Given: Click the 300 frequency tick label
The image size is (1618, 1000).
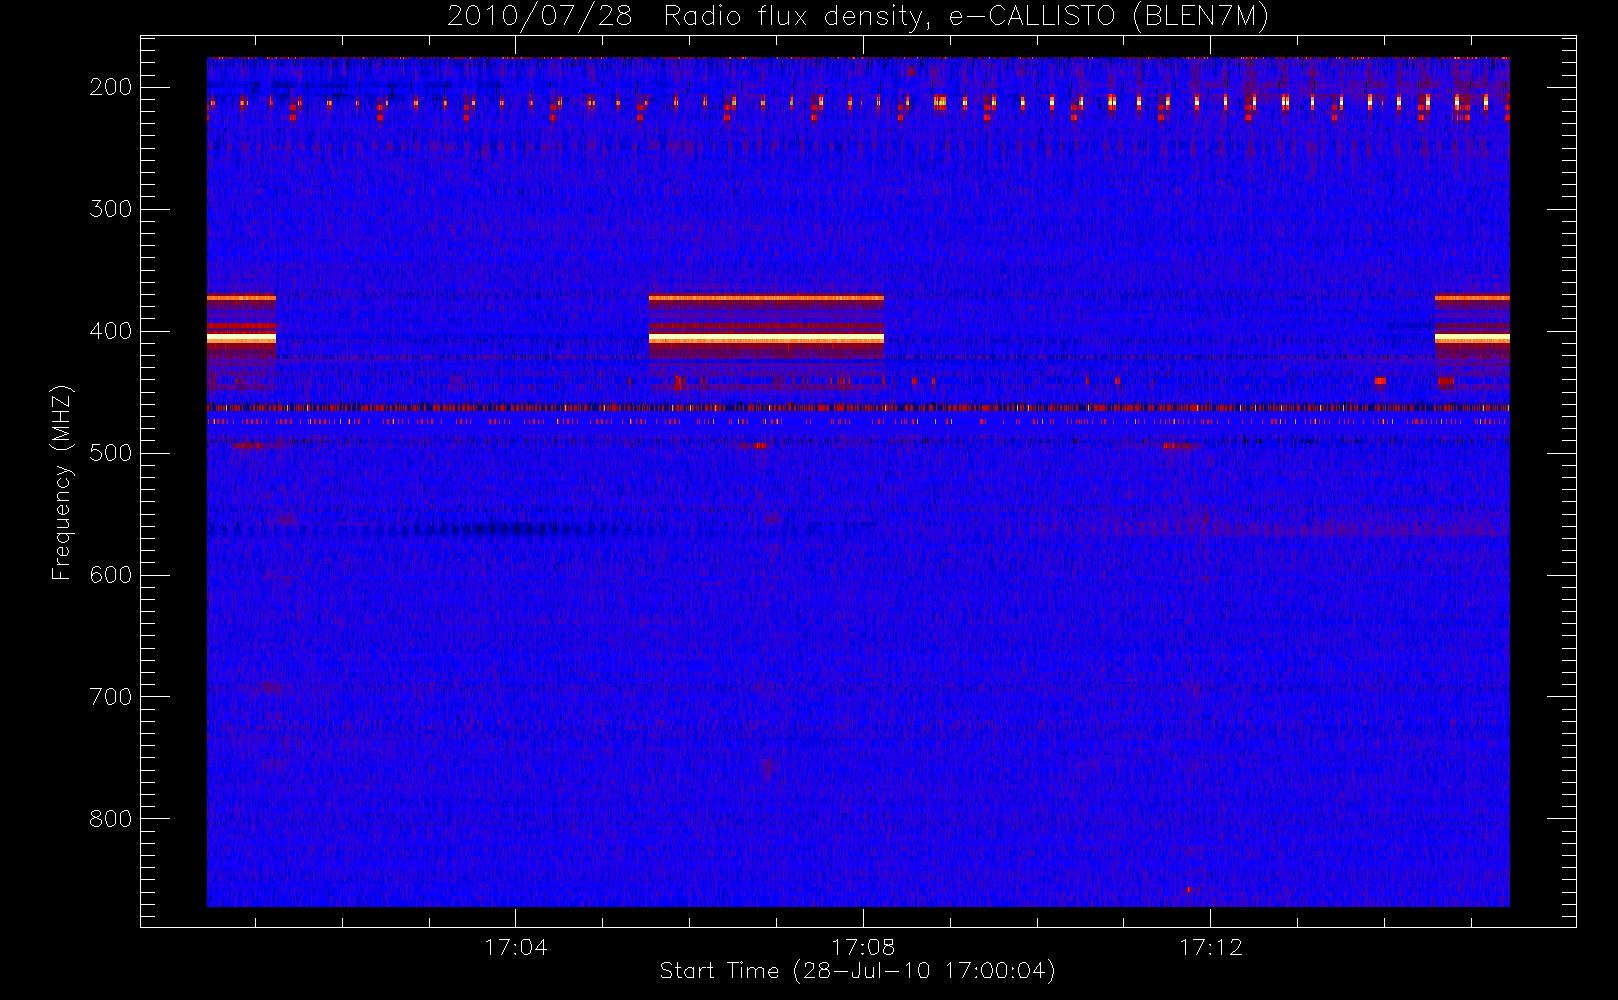Looking at the screenshot, I should [x=111, y=209].
